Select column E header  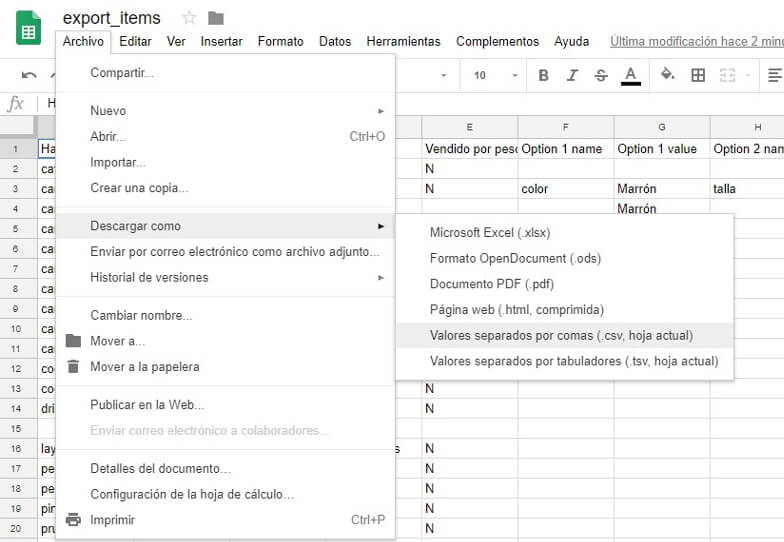point(470,127)
